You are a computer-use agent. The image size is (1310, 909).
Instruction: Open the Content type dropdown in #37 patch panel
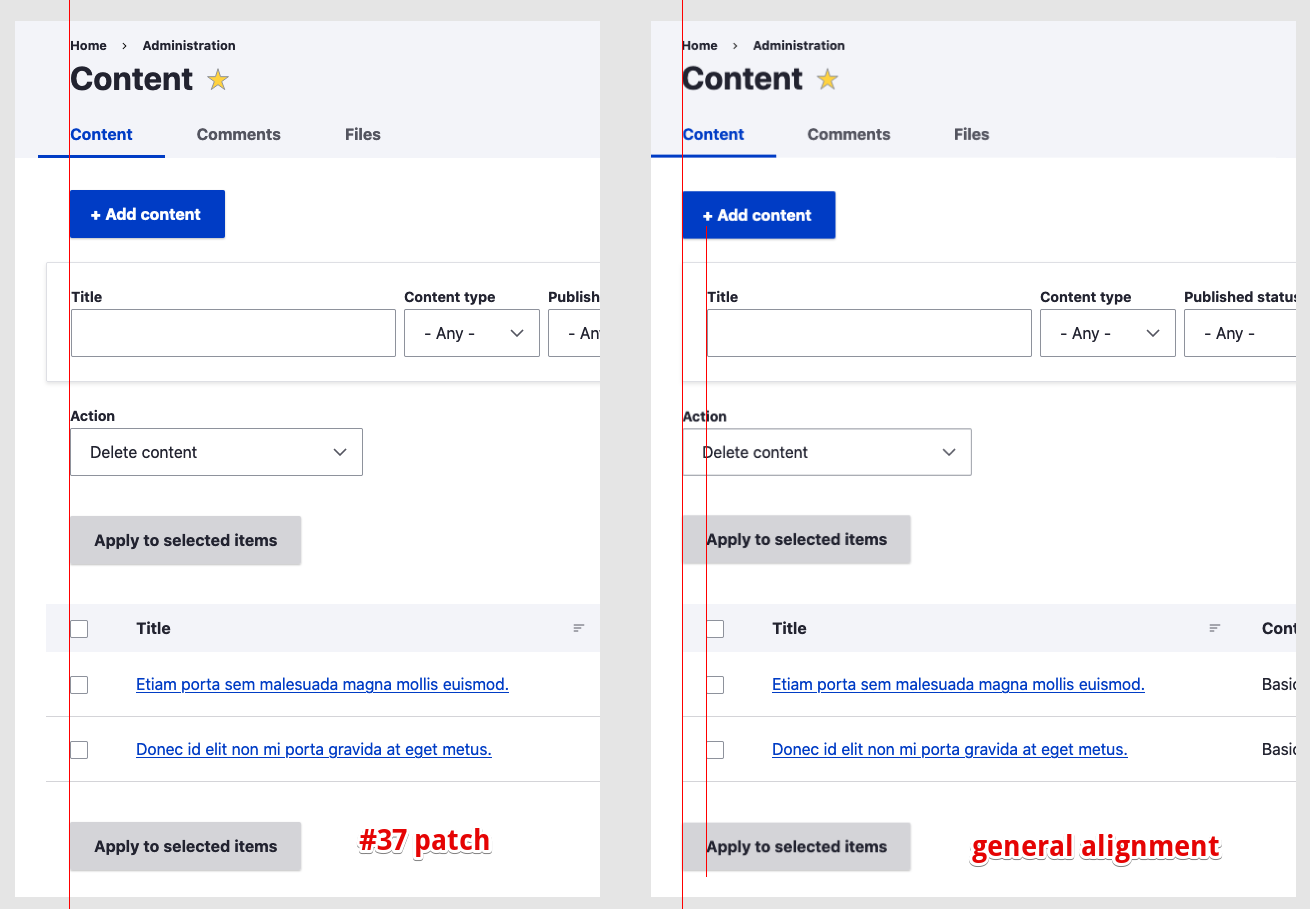pos(471,333)
